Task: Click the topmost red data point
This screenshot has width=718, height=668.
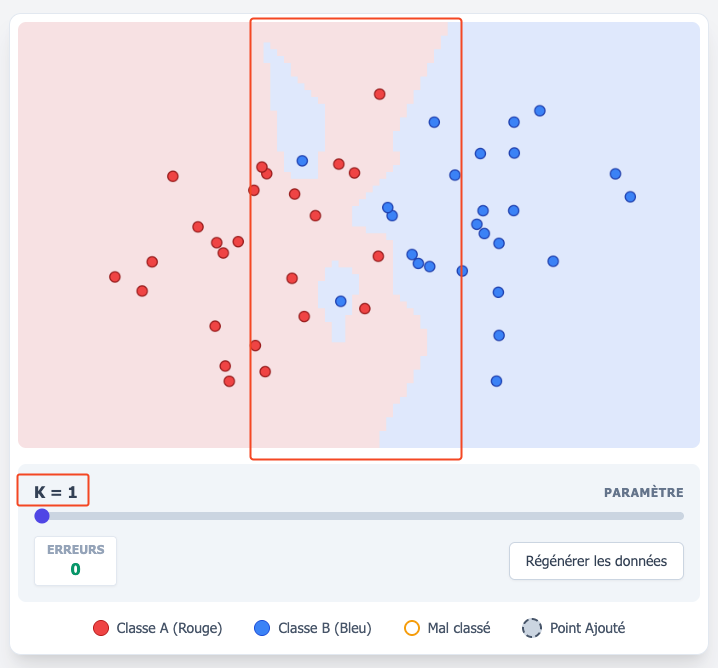Action: click(x=380, y=94)
